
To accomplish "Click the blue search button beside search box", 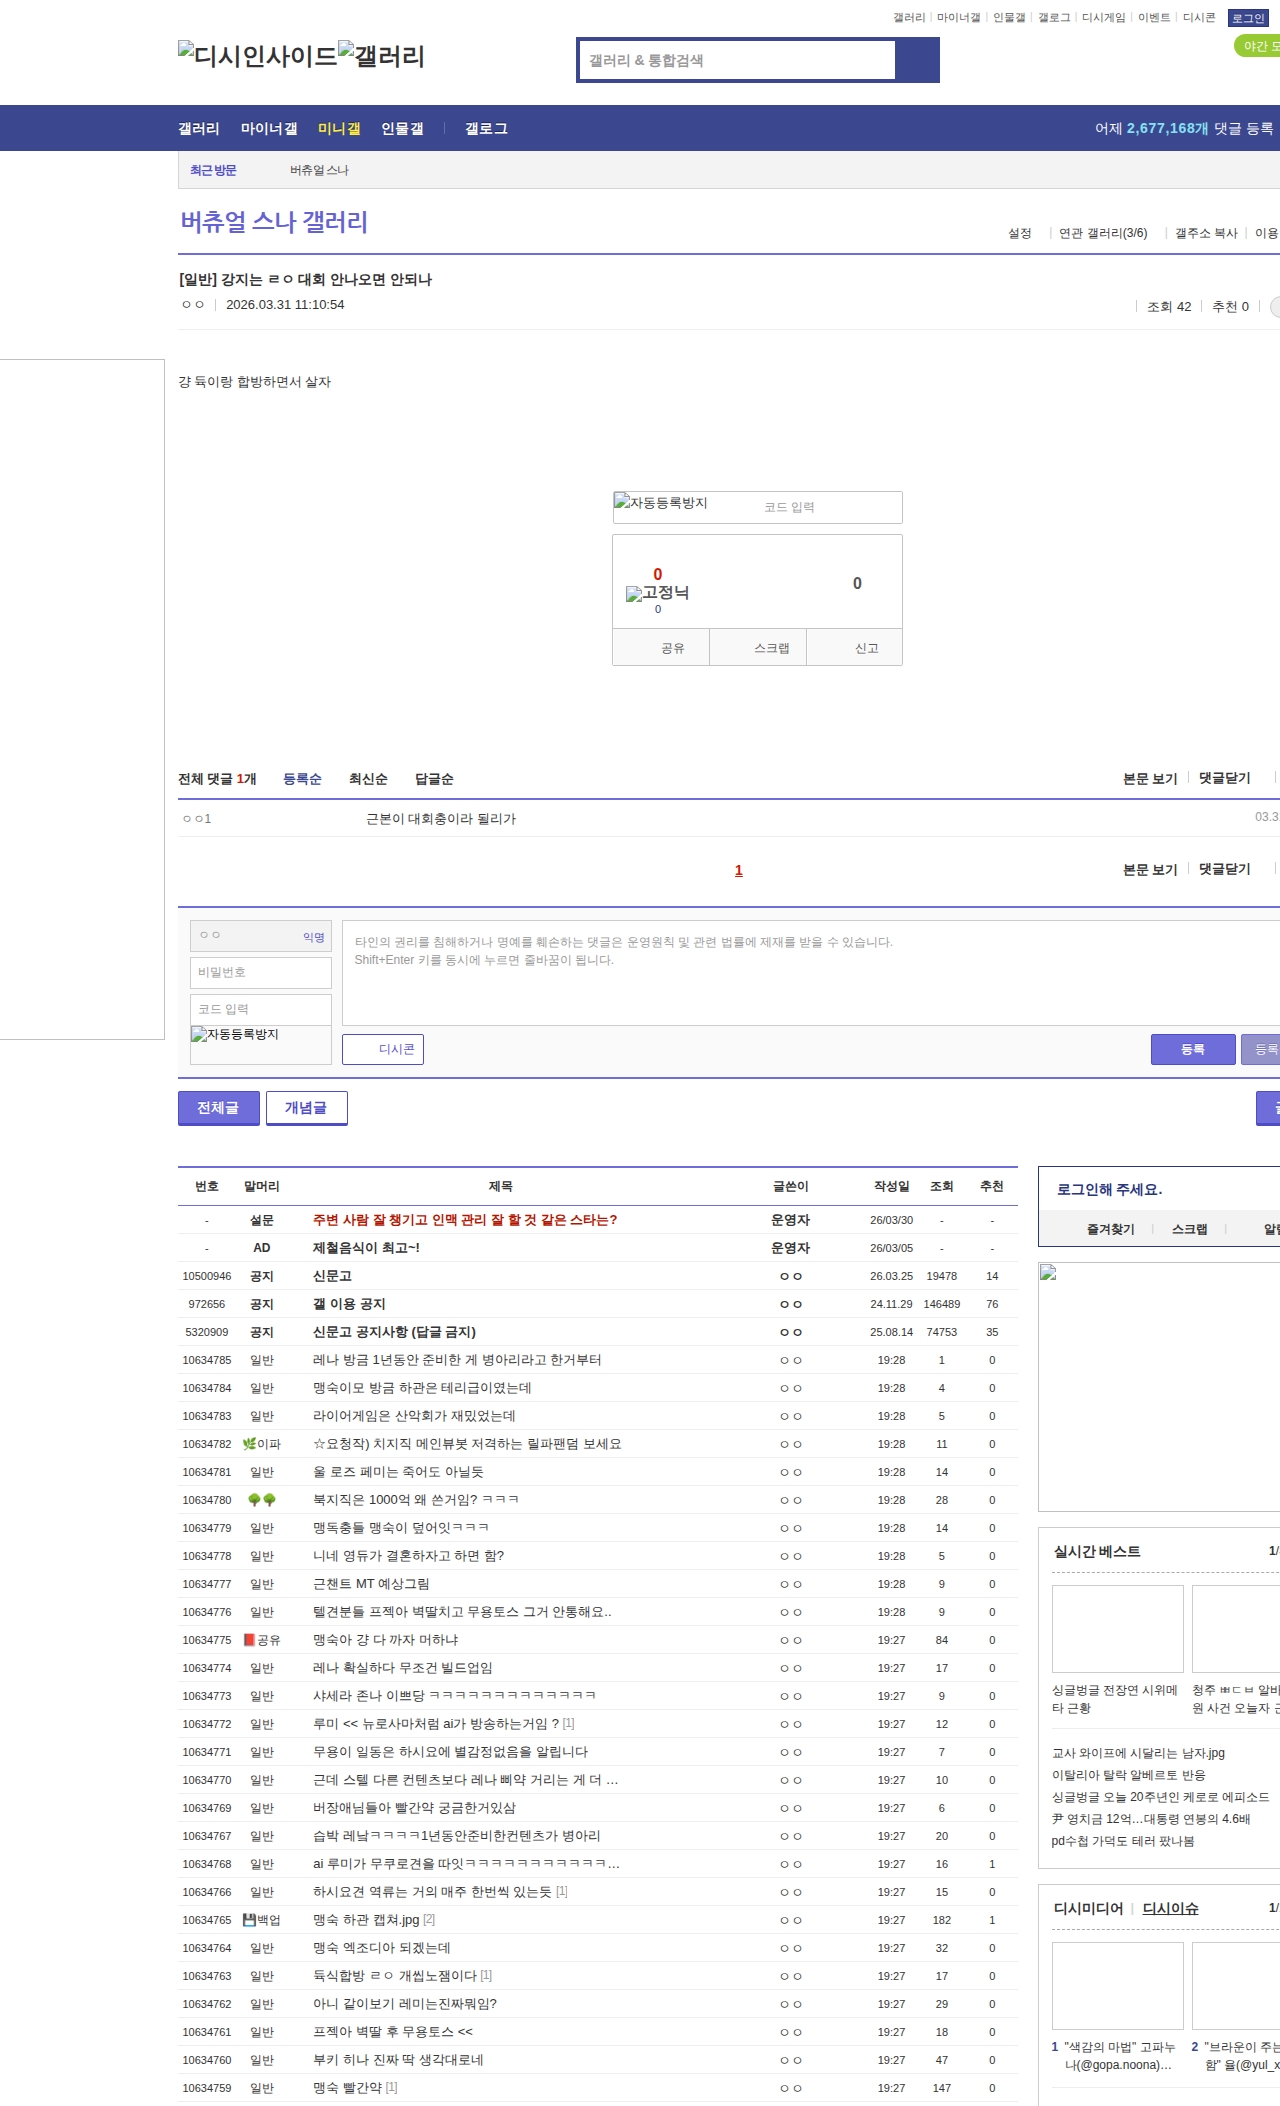I will tap(917, 60).
